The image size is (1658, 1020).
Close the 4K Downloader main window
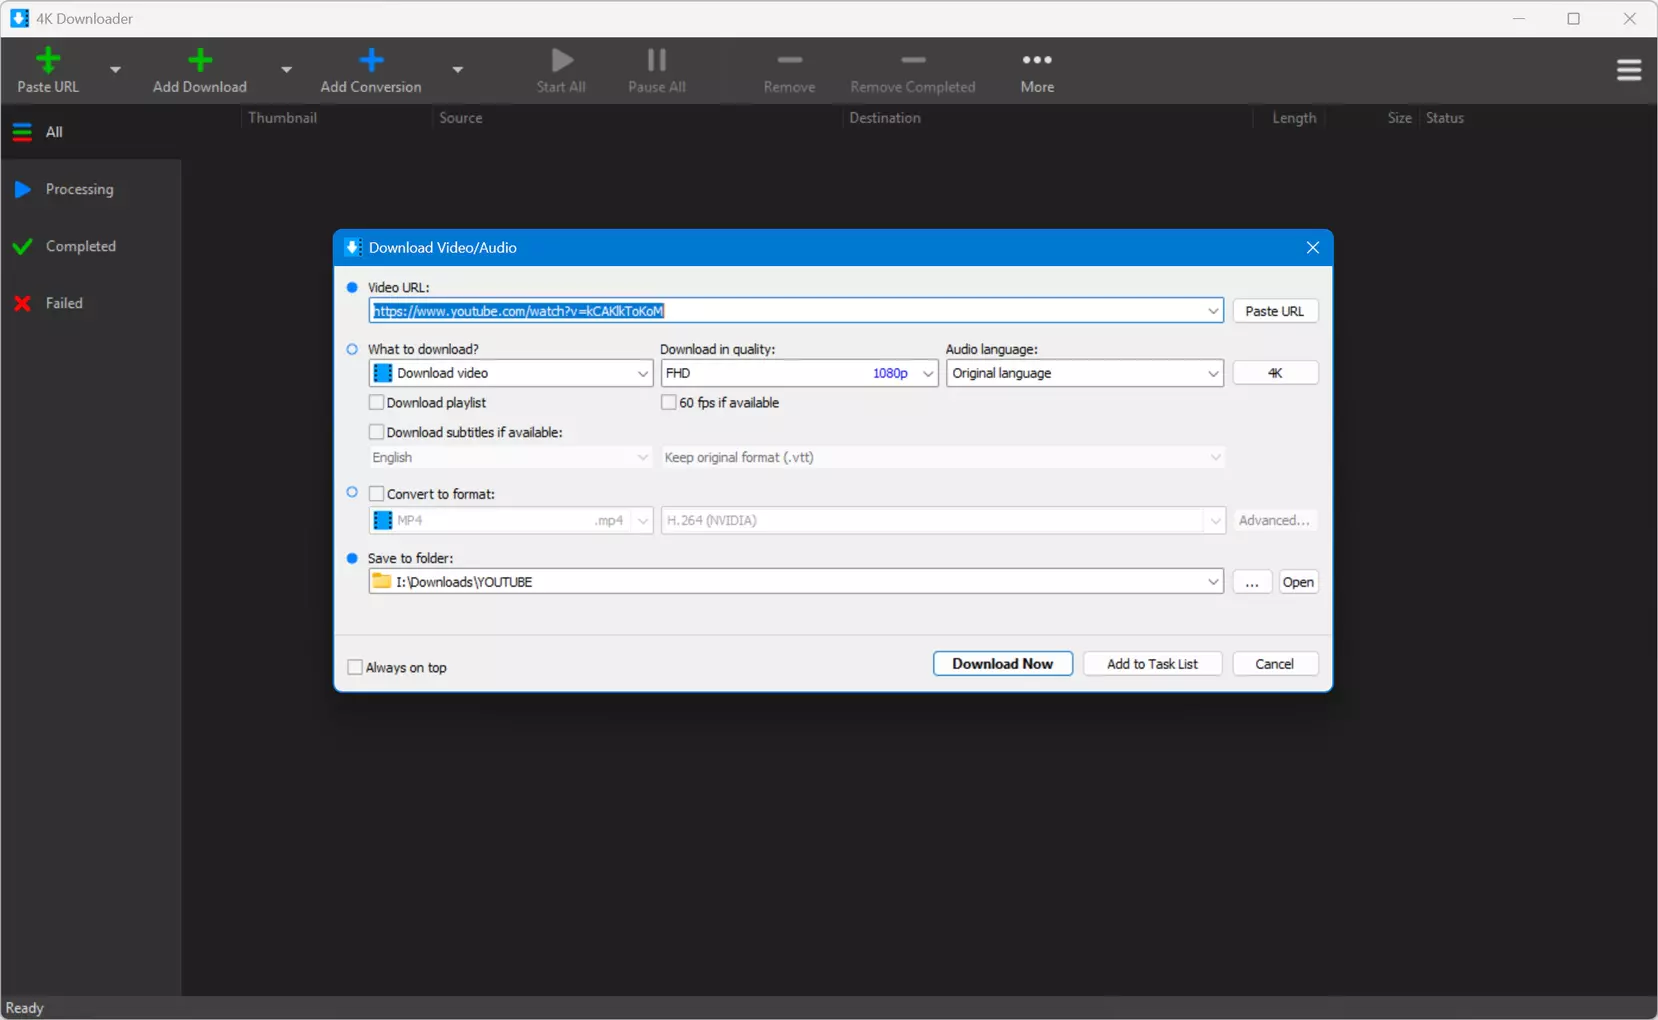click(x=1630, y=19)
